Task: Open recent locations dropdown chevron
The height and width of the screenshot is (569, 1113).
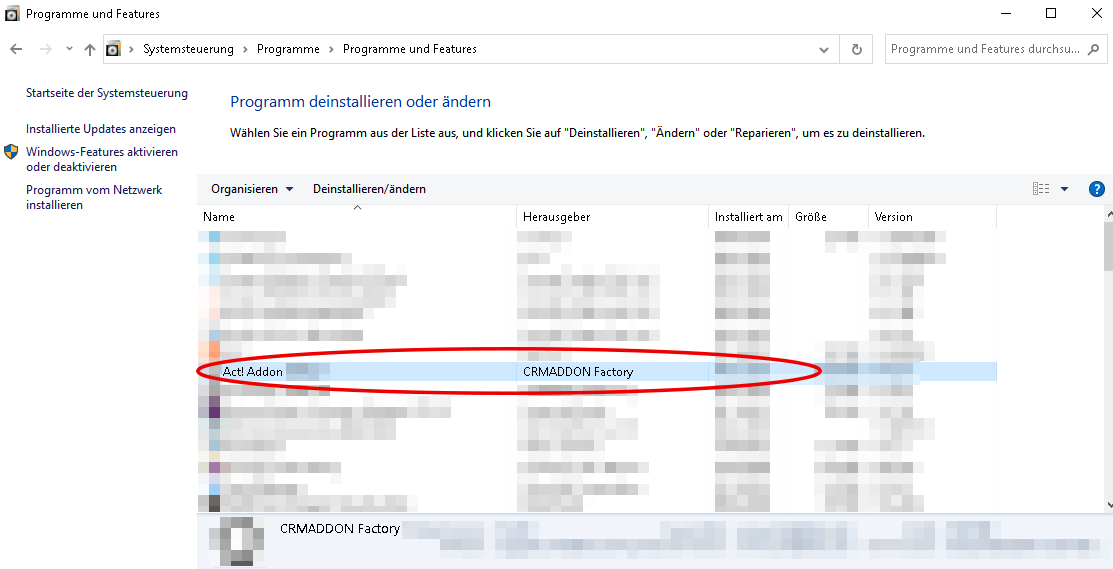Action: pyautogui.click(x=69, y=49)
